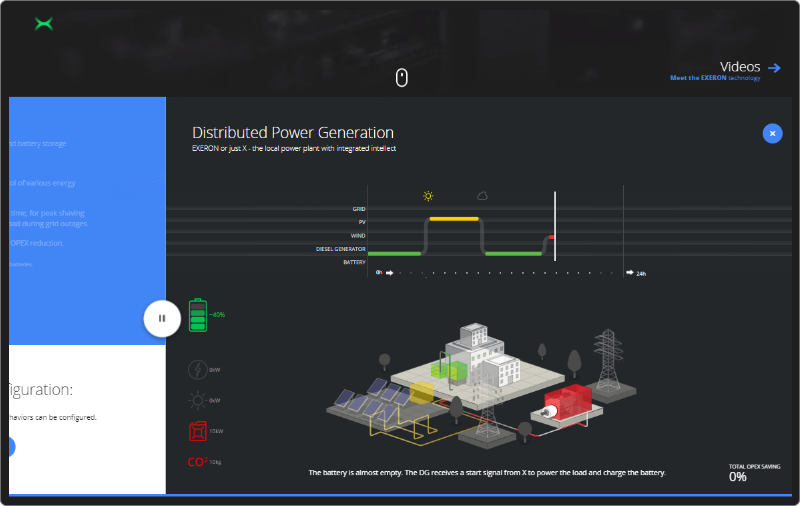
Task: Click the 24h end arrow on timeline
Action: [630, 273]
